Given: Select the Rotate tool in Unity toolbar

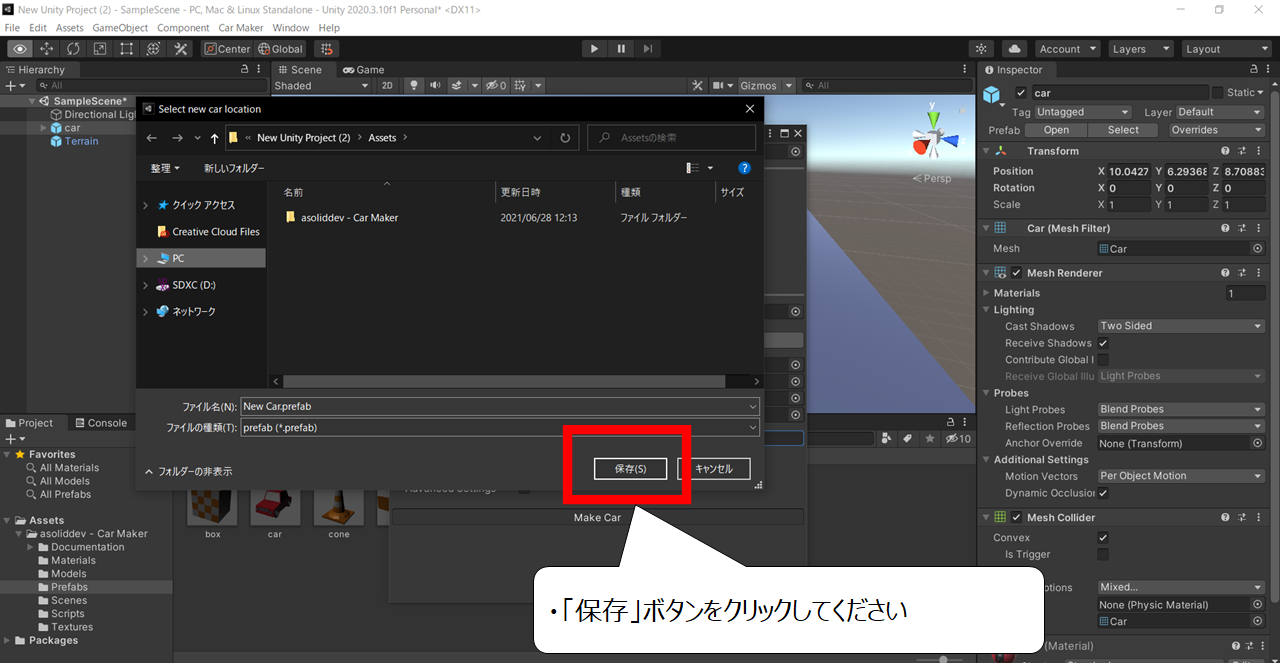Looking at the screenshot, I should 74,48.
